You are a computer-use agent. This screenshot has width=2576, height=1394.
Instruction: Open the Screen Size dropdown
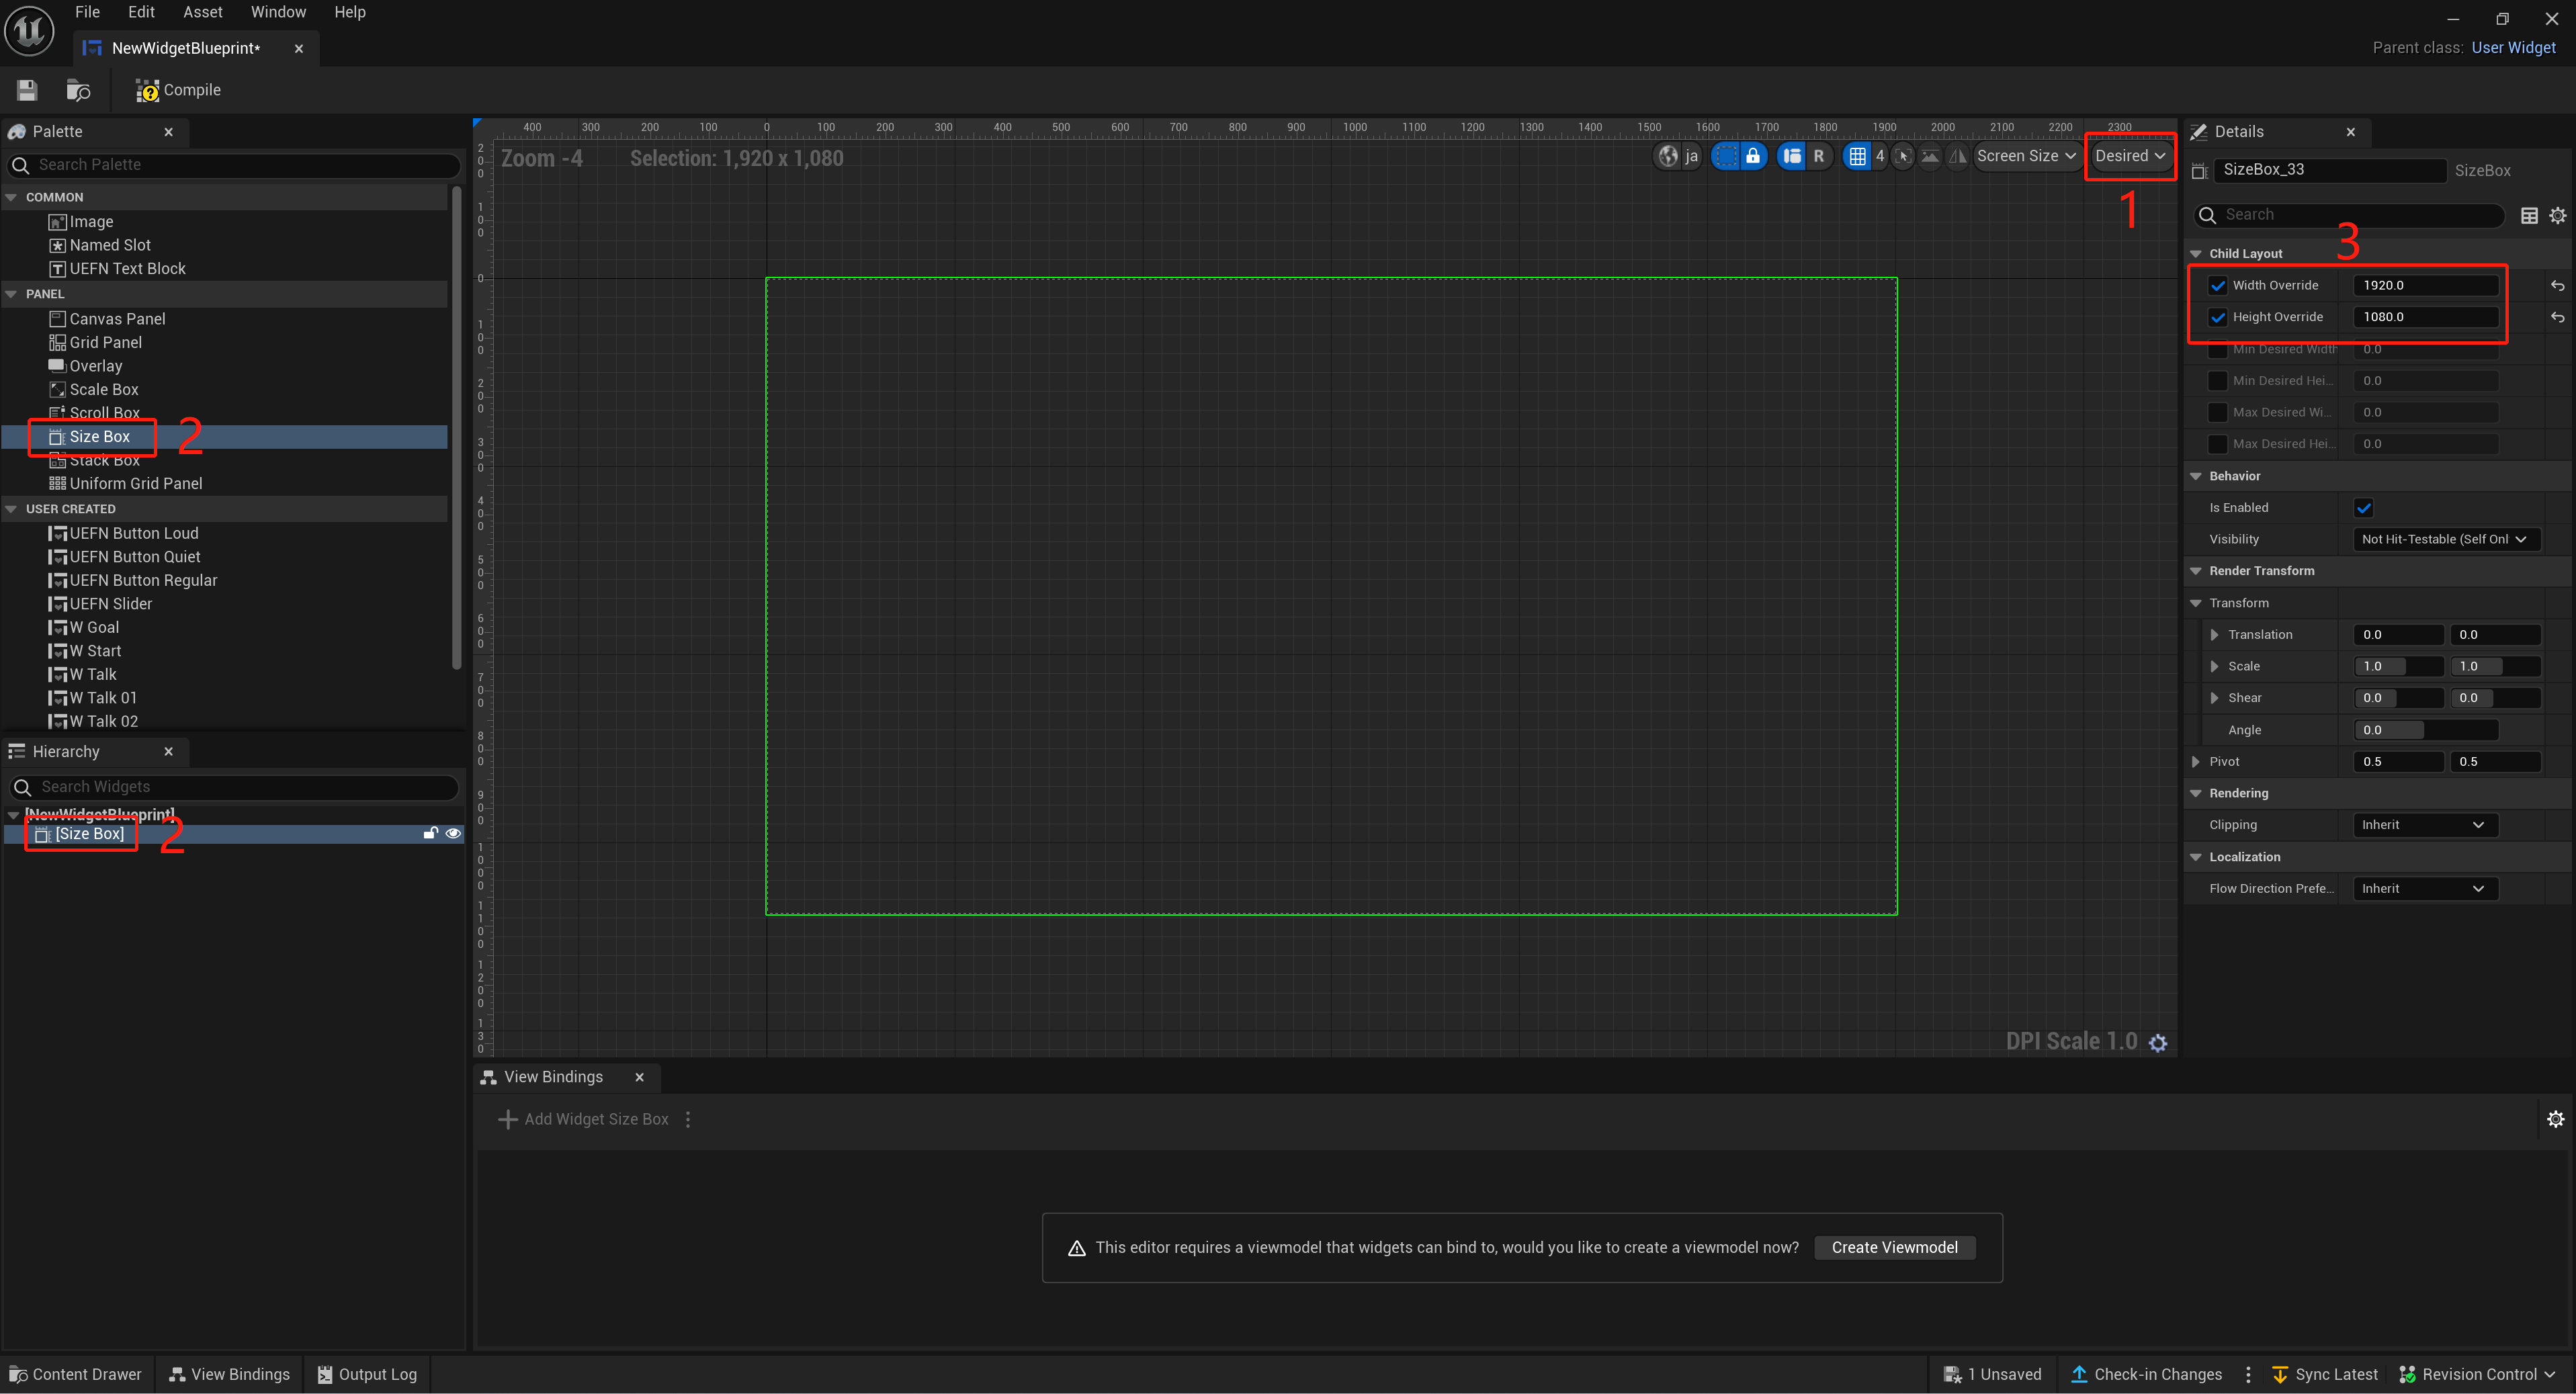point(2025,156)
